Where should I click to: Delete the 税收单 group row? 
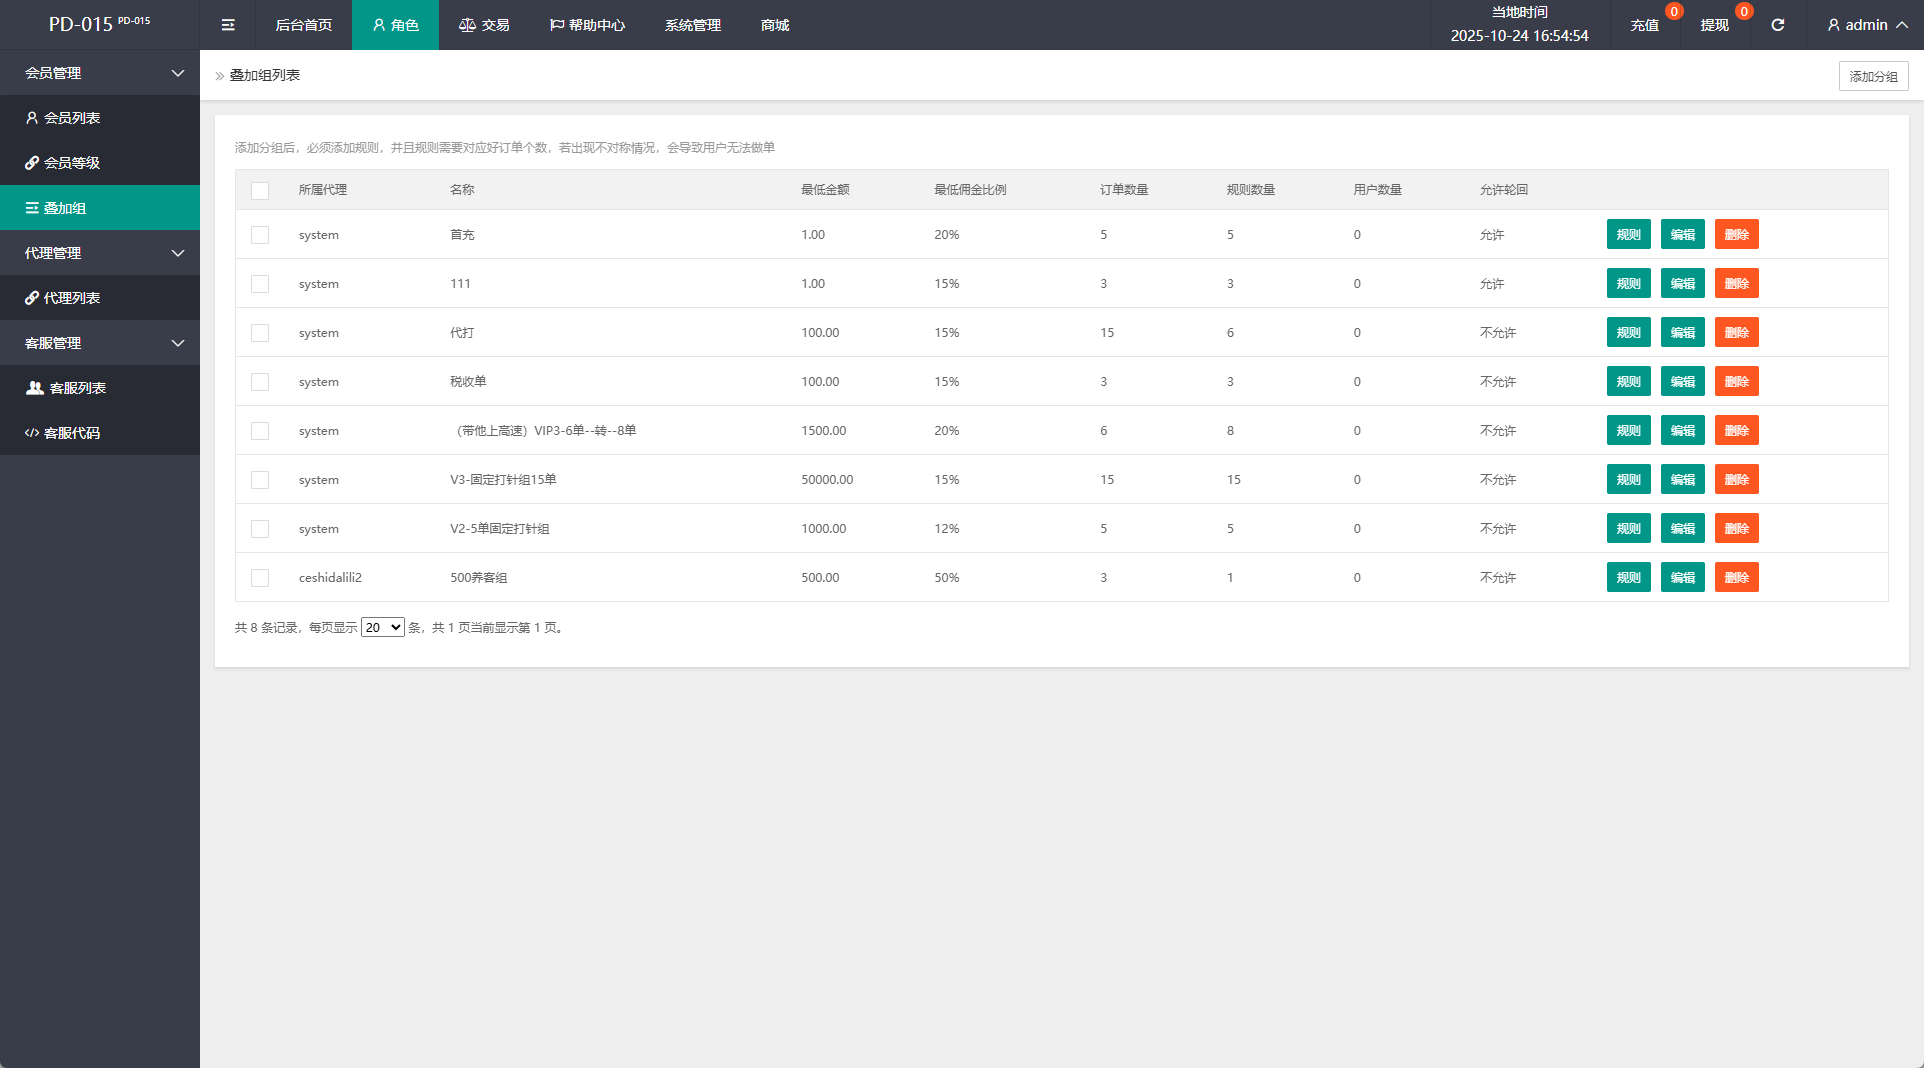pyautogui.click(x=1736, y=382)
